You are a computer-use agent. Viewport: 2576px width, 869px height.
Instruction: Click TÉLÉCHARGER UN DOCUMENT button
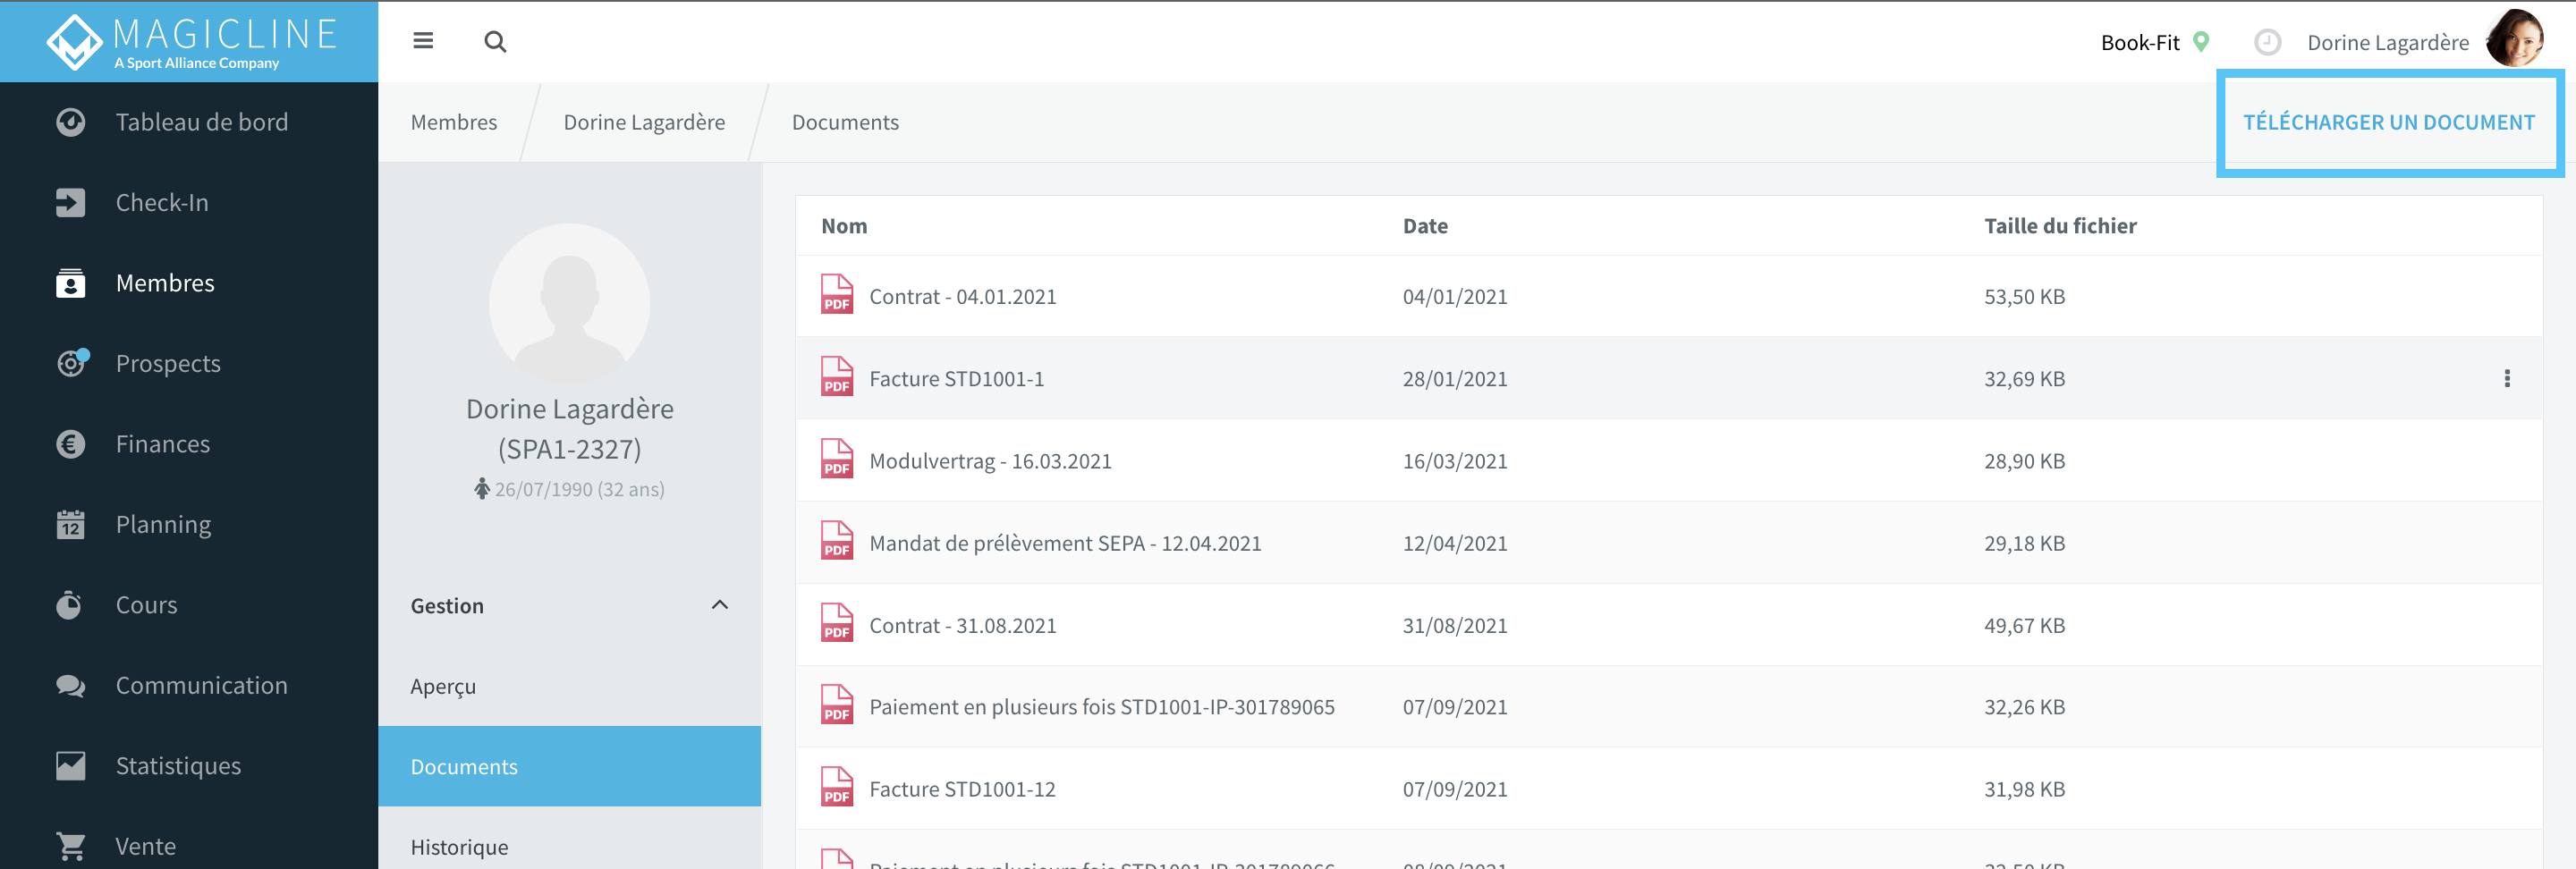[2389, 122]
